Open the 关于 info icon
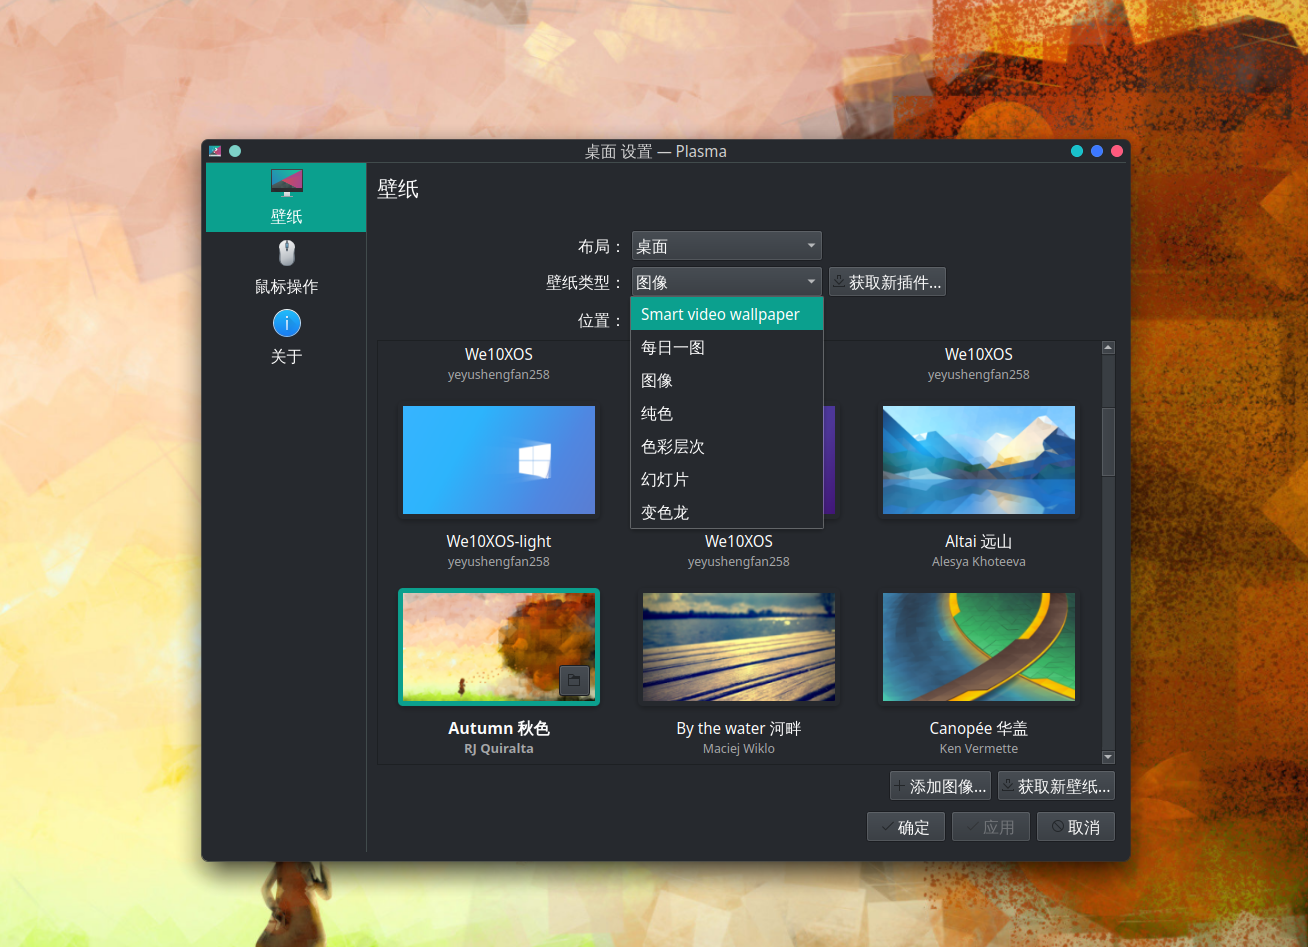 click(286, 323)
